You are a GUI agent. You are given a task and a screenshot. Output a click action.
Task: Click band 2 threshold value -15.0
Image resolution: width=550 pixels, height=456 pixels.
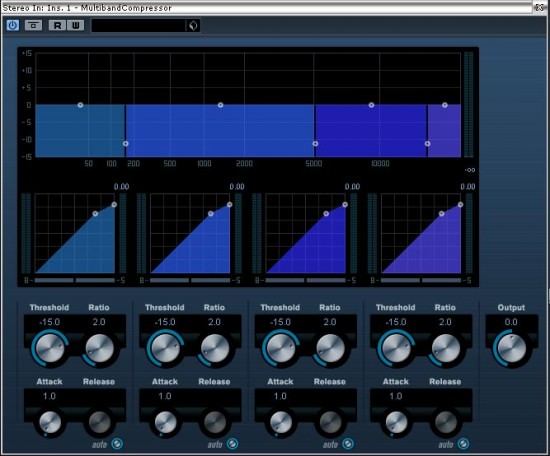(165, 322)
